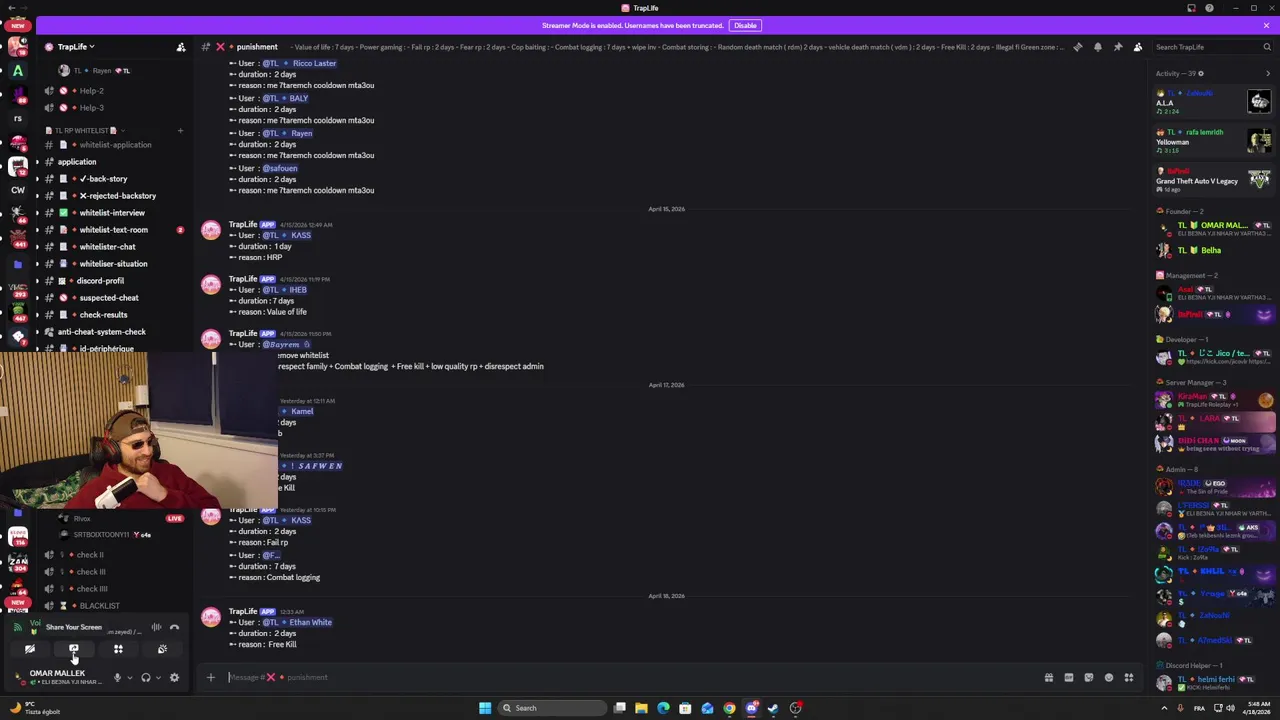The width and height of the screenshot is (1280, 720).
Task: Disconnect from the voice channel
Action: pos(174,628)
